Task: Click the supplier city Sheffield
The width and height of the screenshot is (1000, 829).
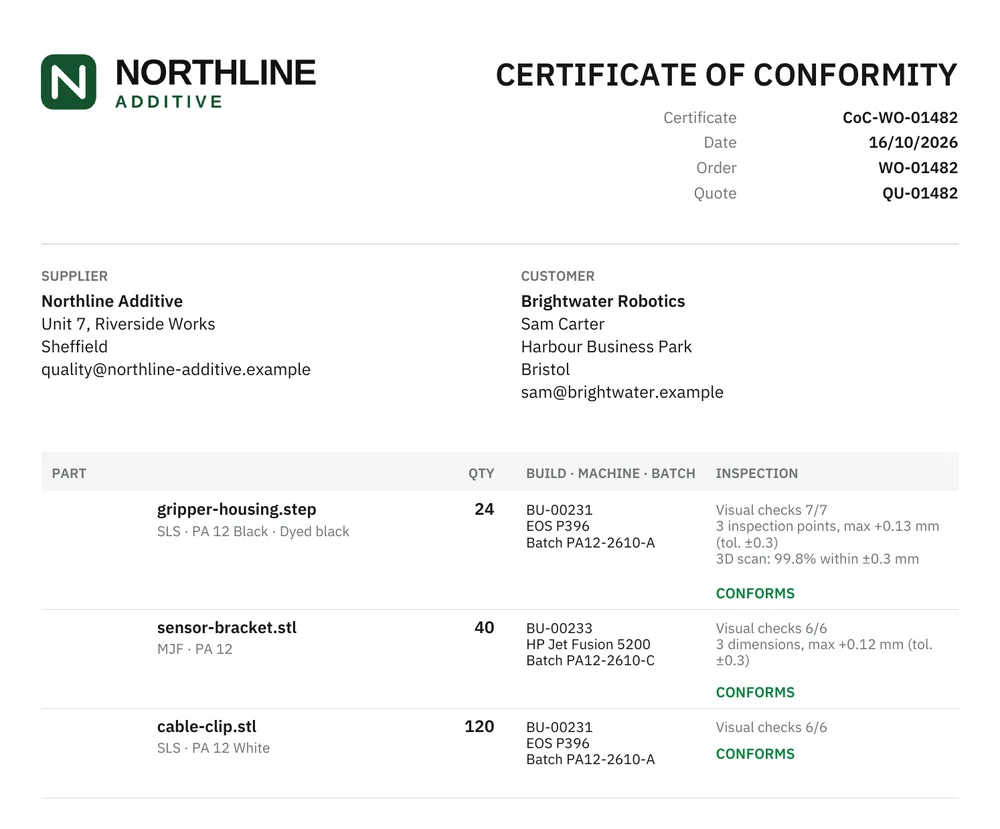Action: [75, 347]
